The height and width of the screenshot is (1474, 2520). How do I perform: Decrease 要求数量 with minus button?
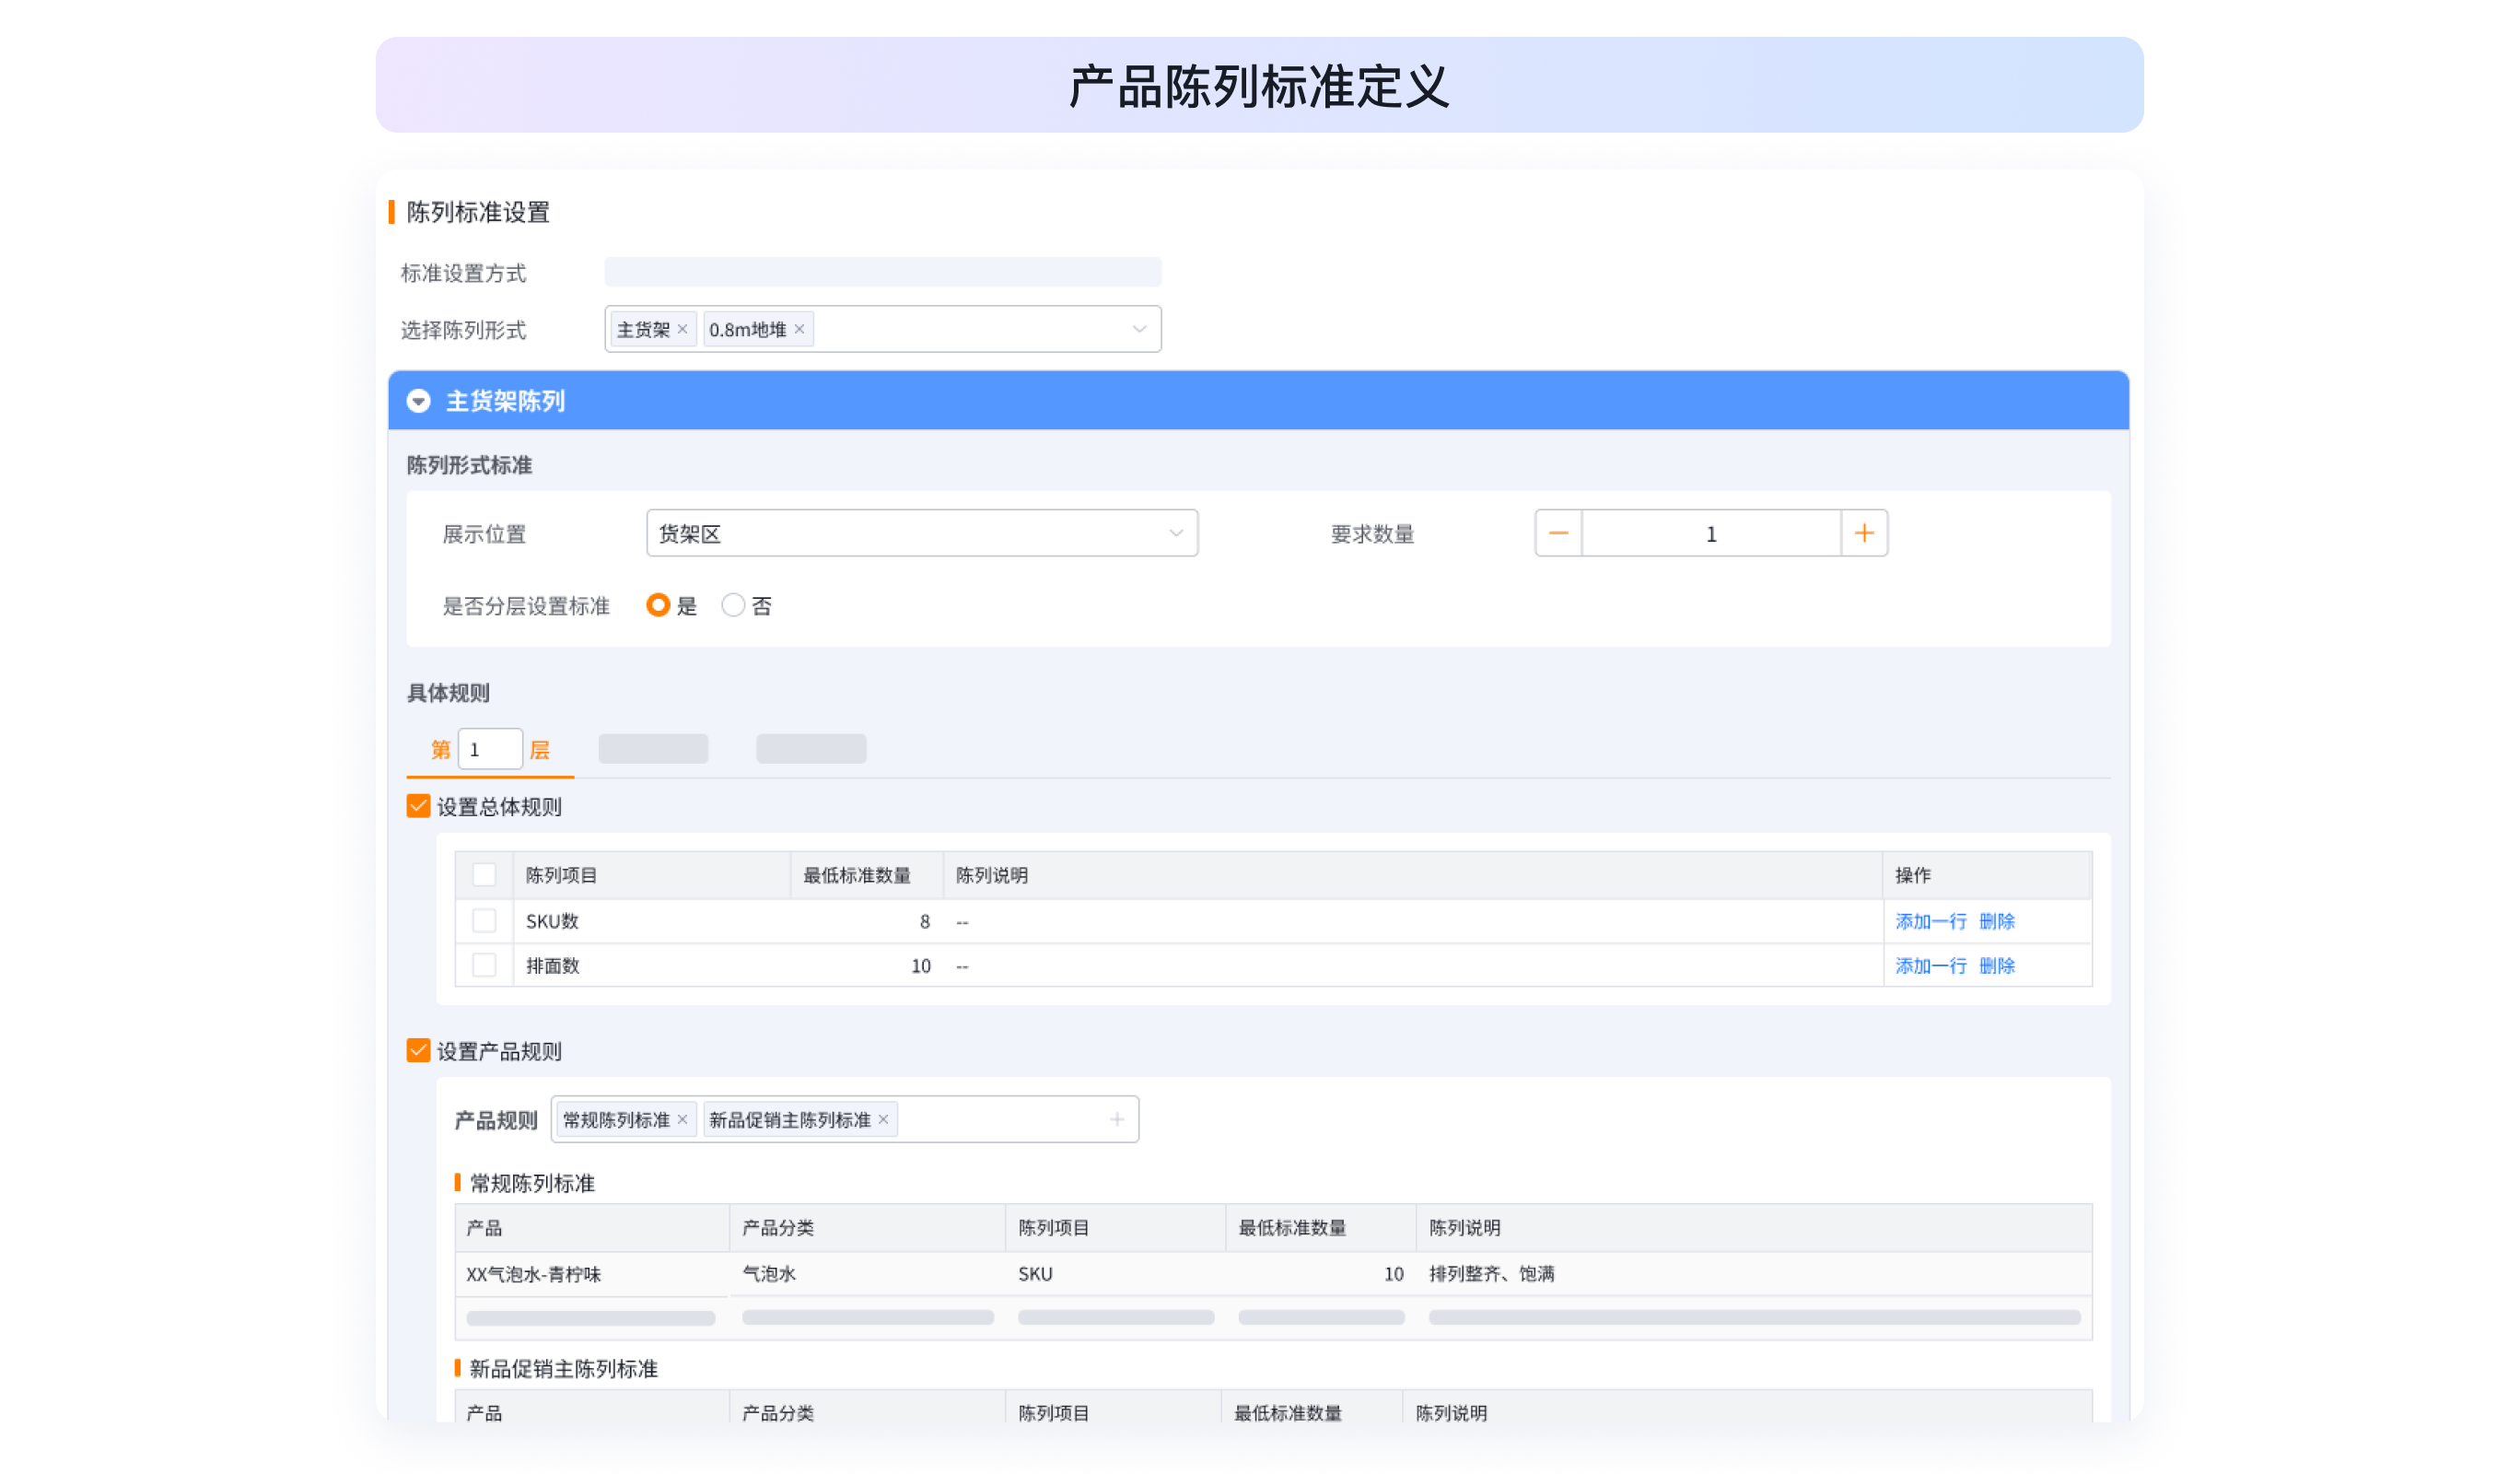coord(1558,533)
